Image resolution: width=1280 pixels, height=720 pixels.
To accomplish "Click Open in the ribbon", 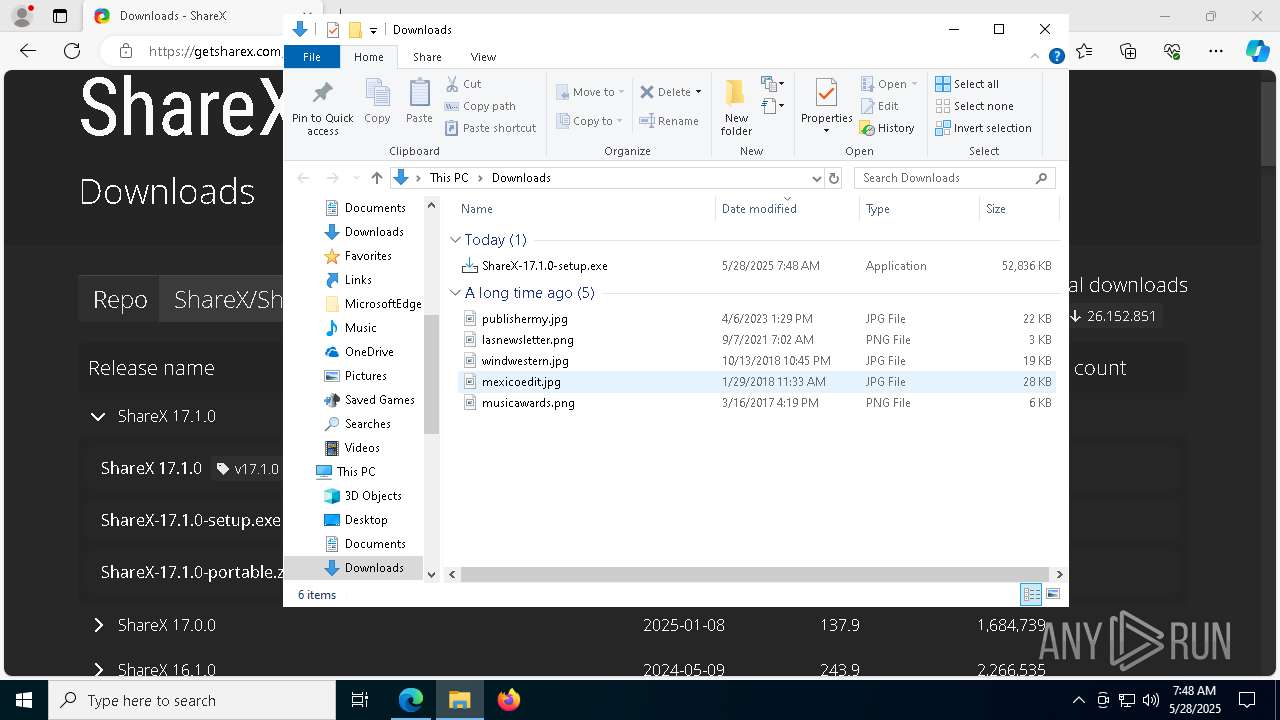I will tap(883, 84).
